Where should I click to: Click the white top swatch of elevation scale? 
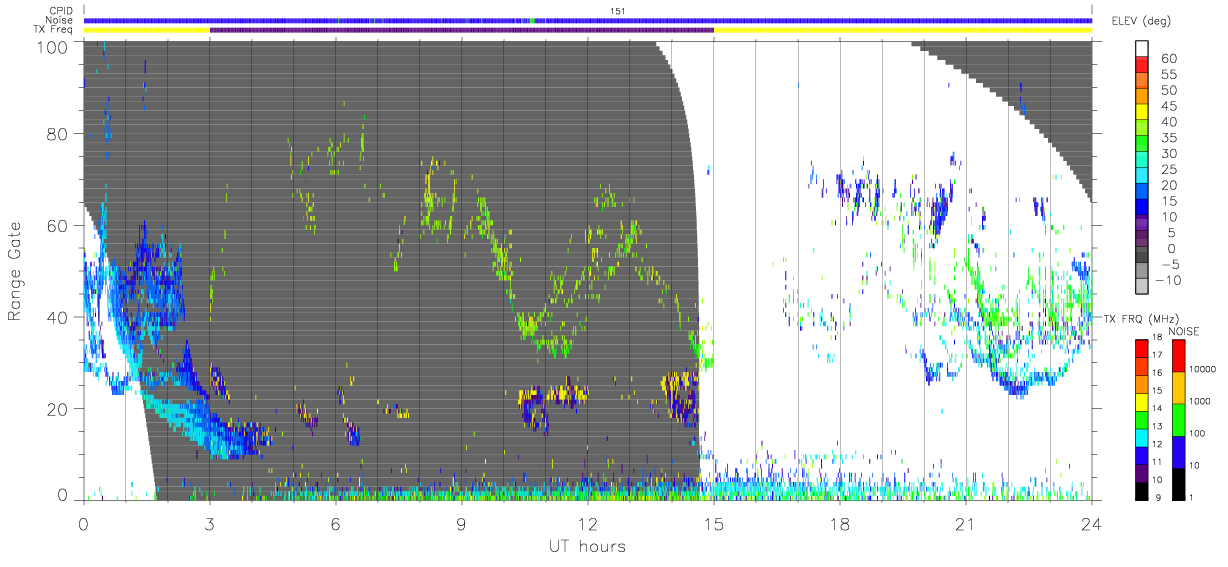[1143, 49]
